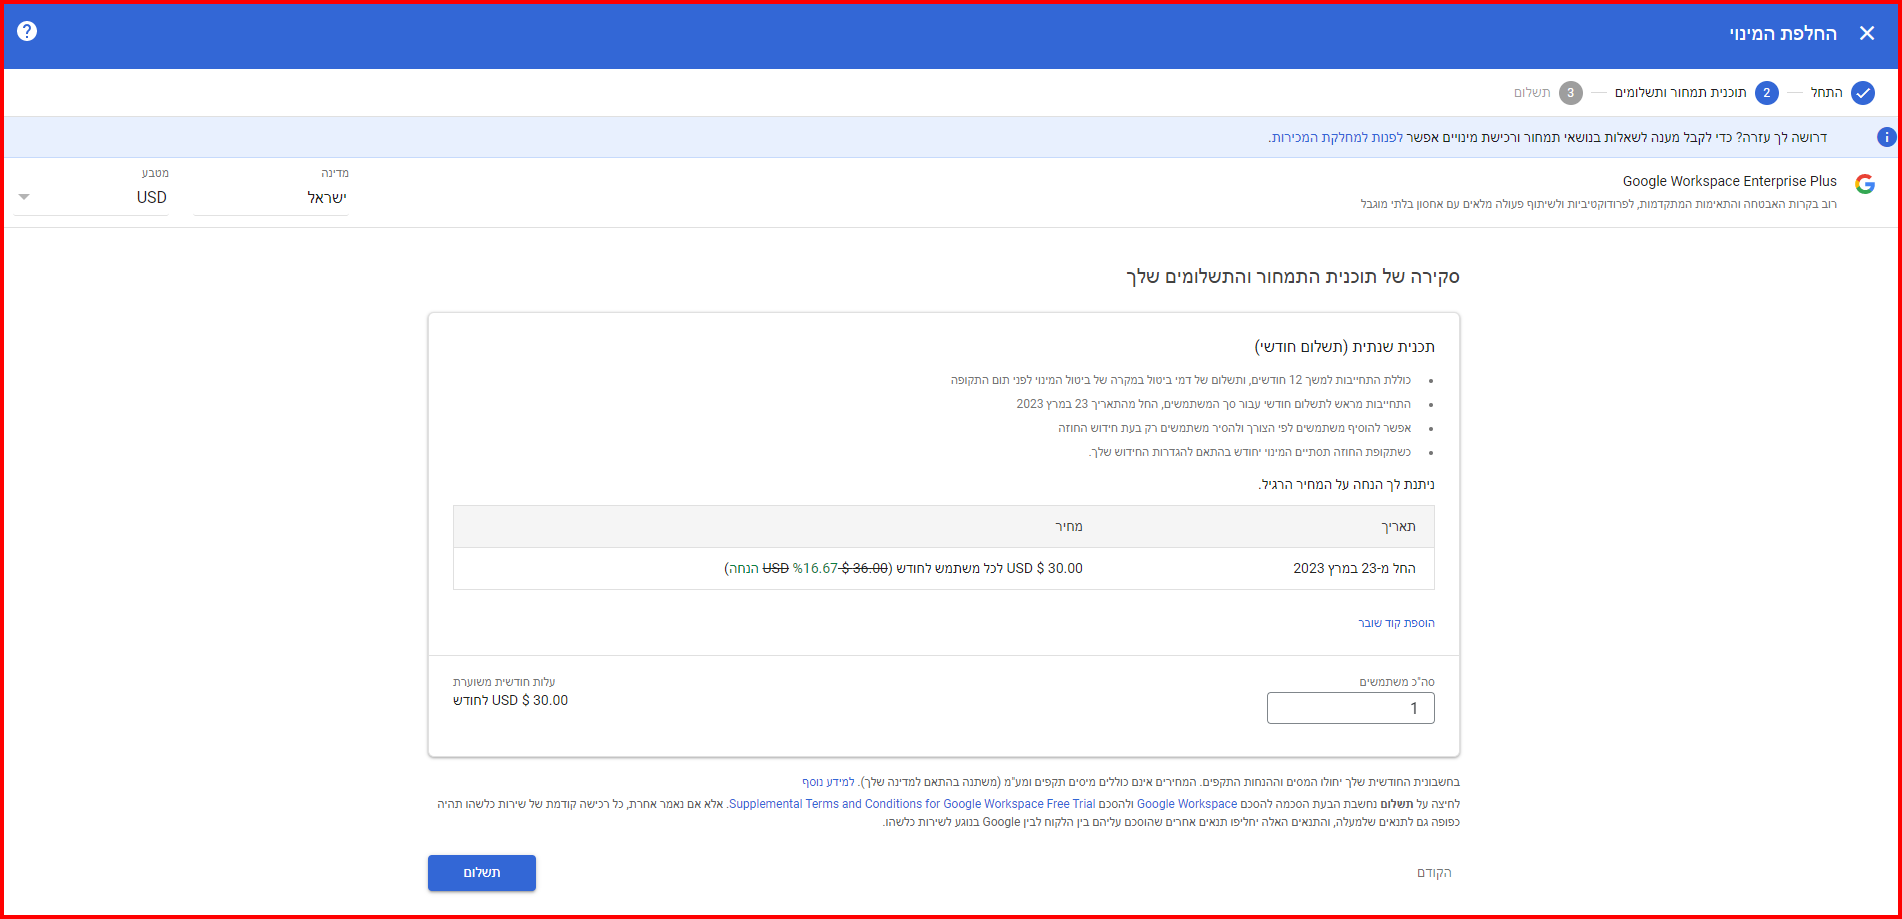Go back with the הקודם button
The image size is (1902, 919).
pyautogui.click(x=1434, y=873)
